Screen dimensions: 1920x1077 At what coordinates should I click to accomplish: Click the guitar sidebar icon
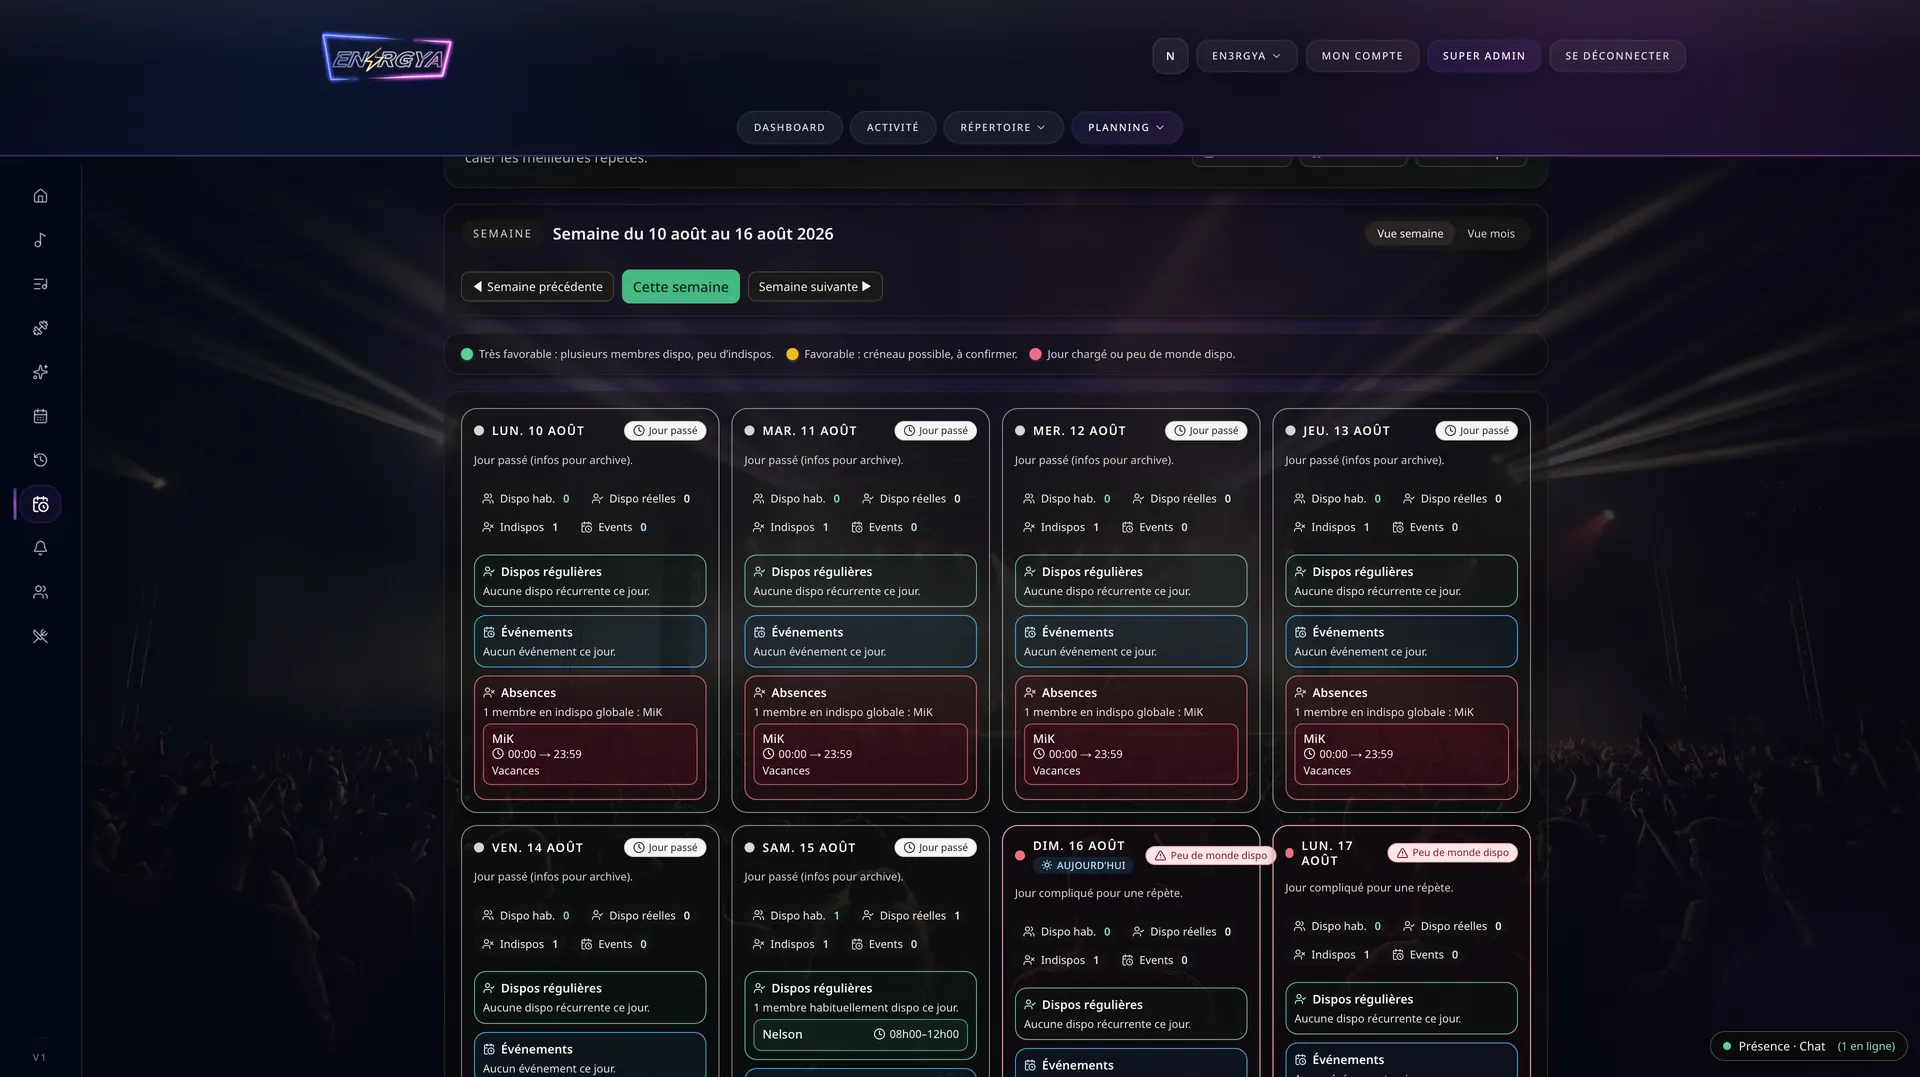[x=40, y=328]
